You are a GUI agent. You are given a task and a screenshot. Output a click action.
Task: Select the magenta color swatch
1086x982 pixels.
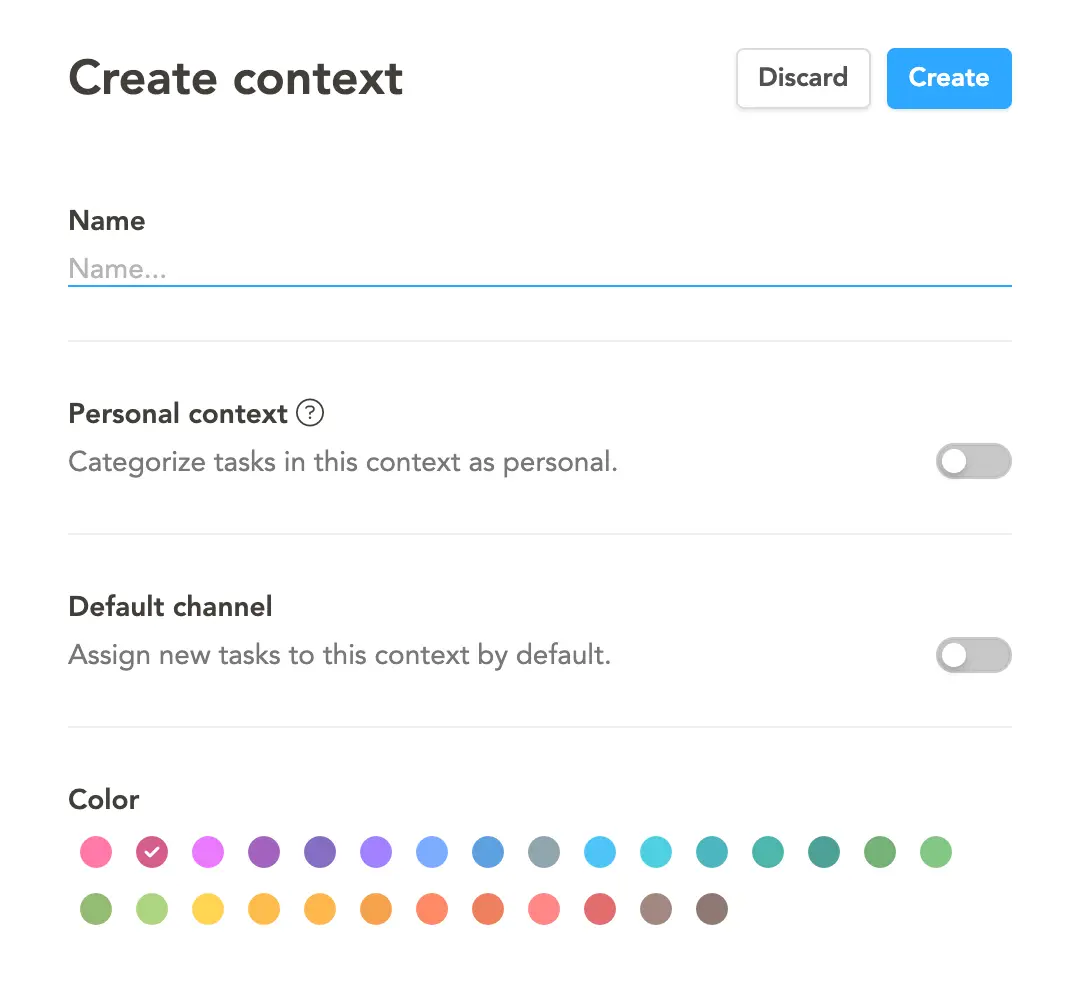pos(208,852)
